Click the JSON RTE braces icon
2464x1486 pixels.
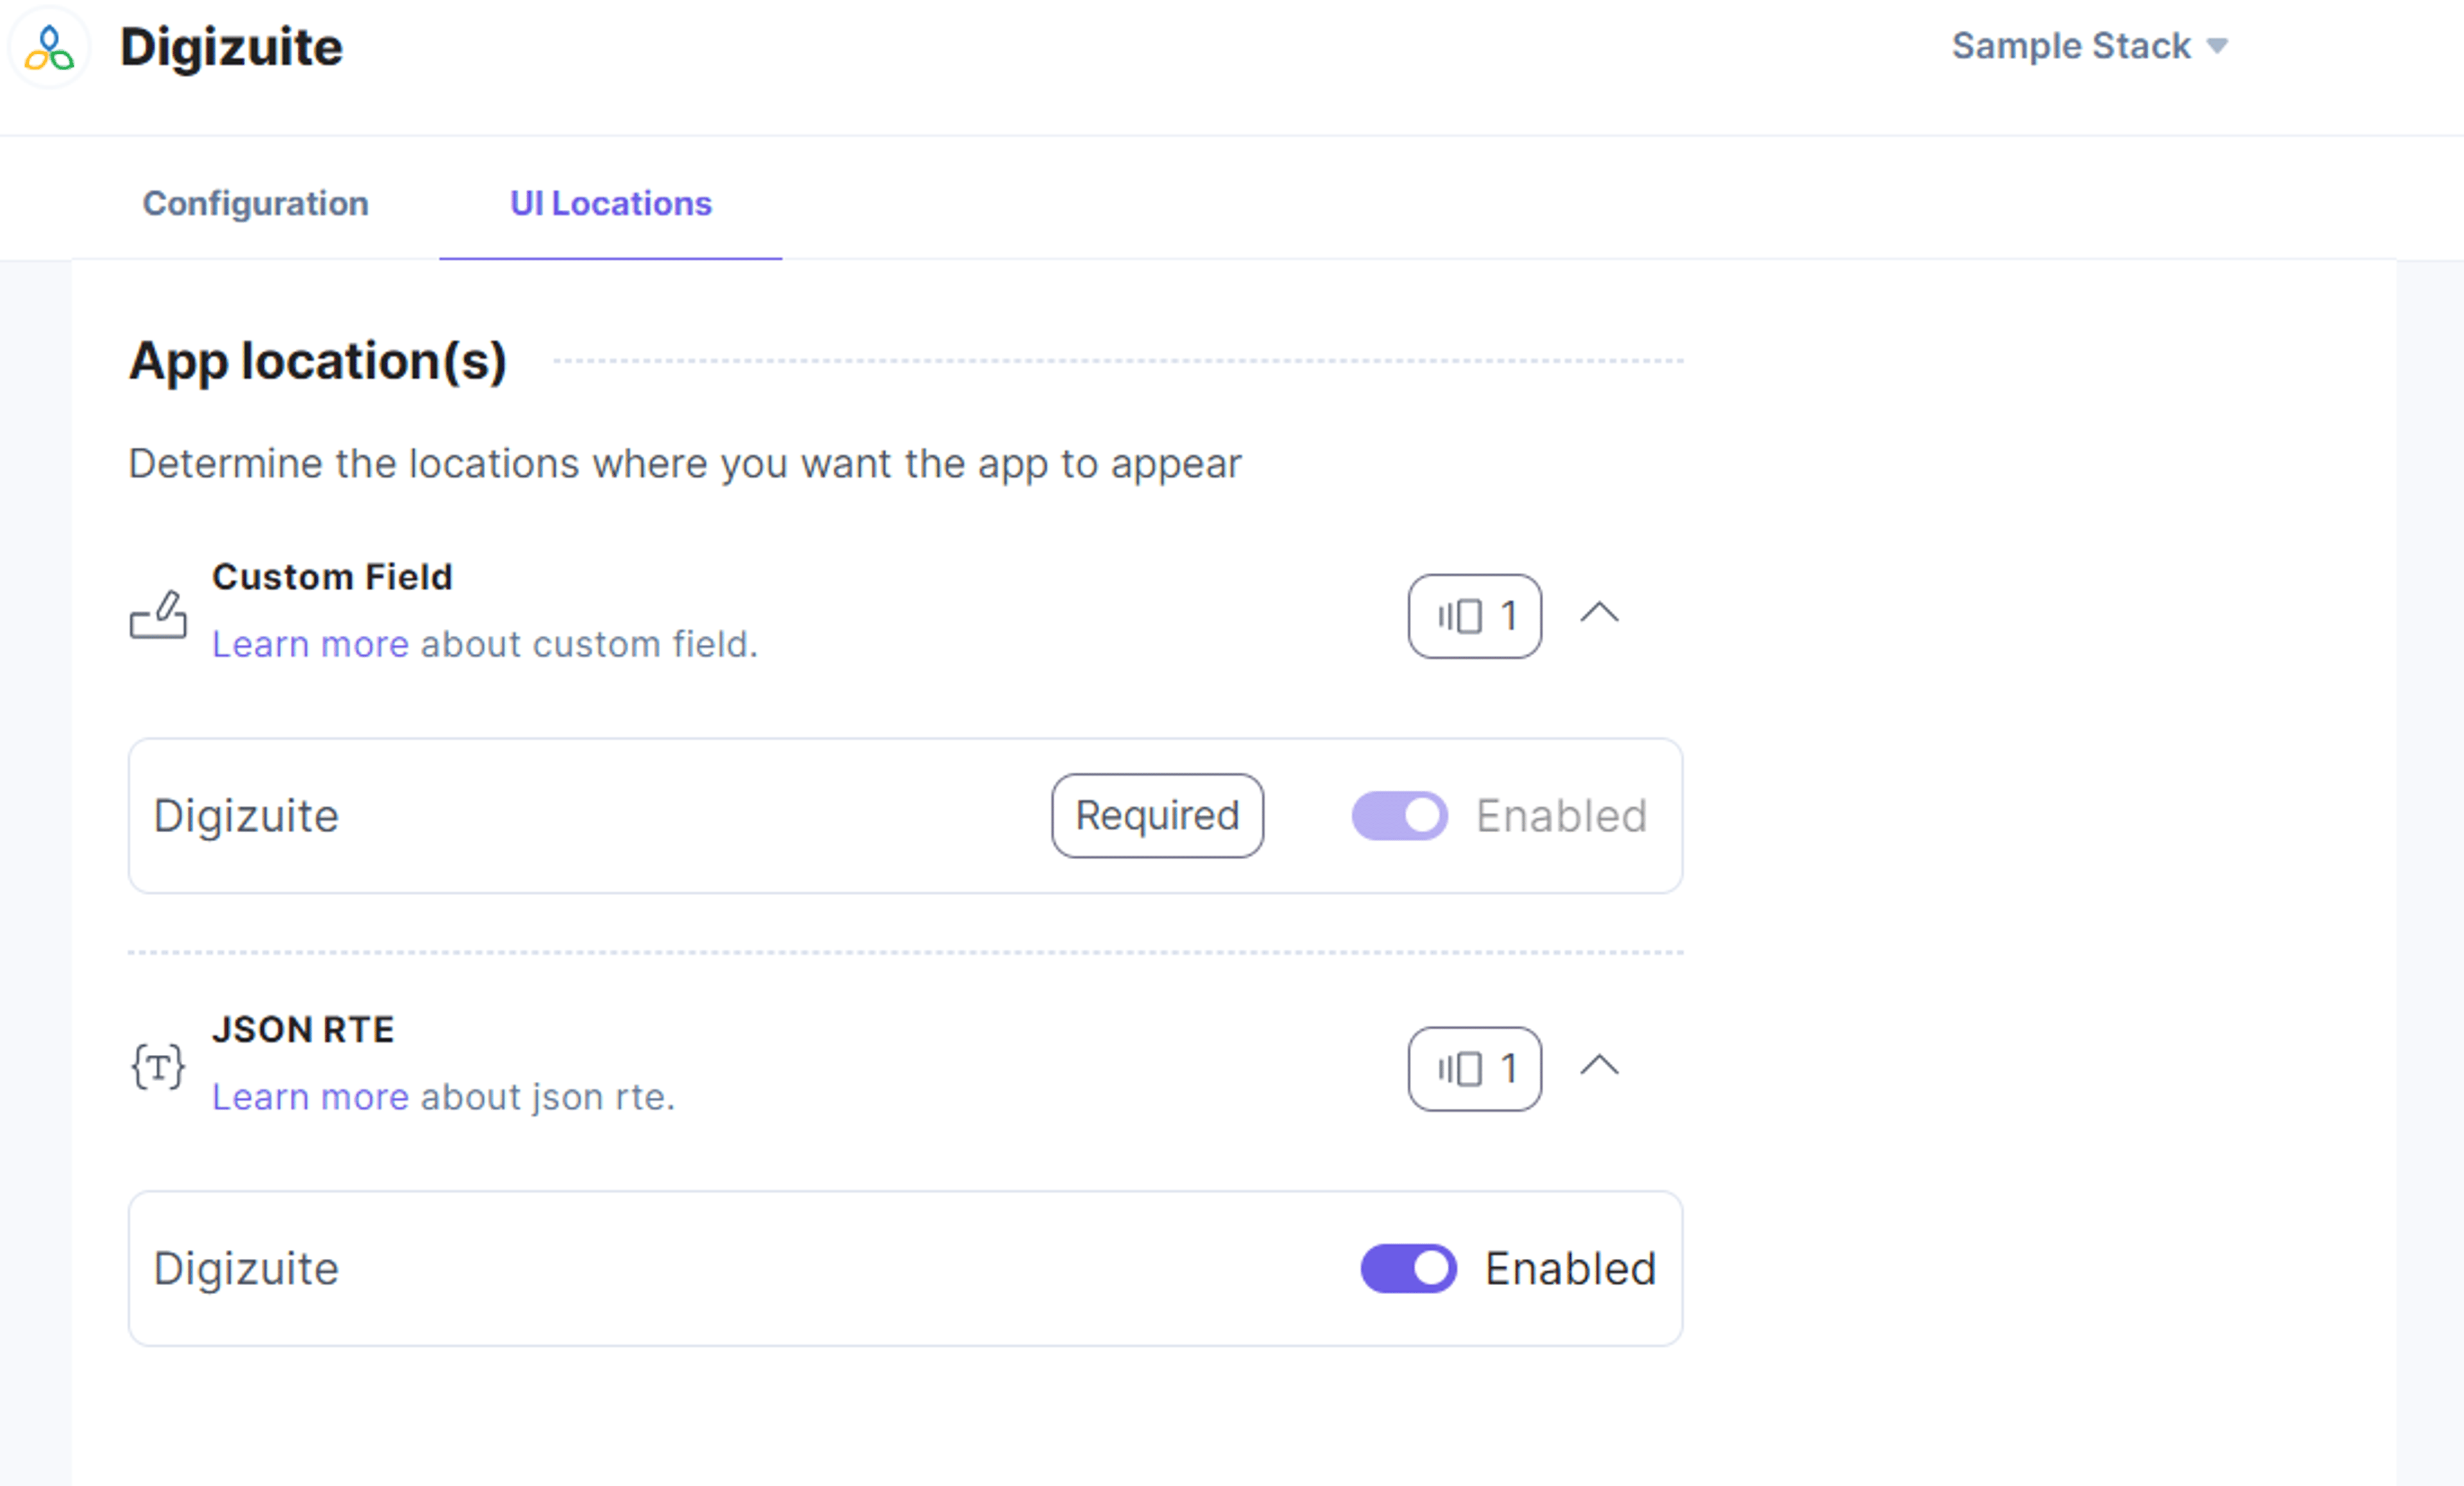pos(158,1066)
